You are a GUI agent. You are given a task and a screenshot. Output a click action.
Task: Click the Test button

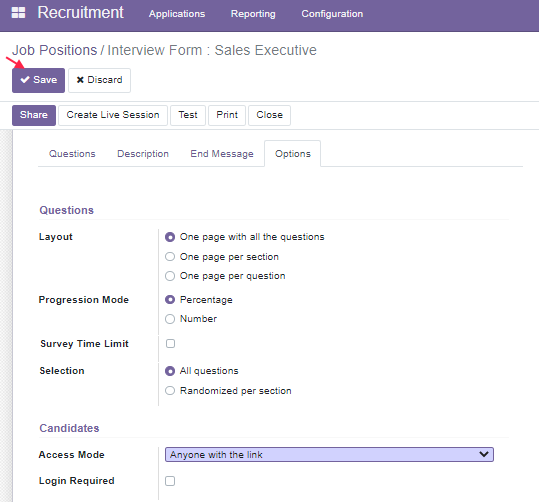[x=188, y=115]
